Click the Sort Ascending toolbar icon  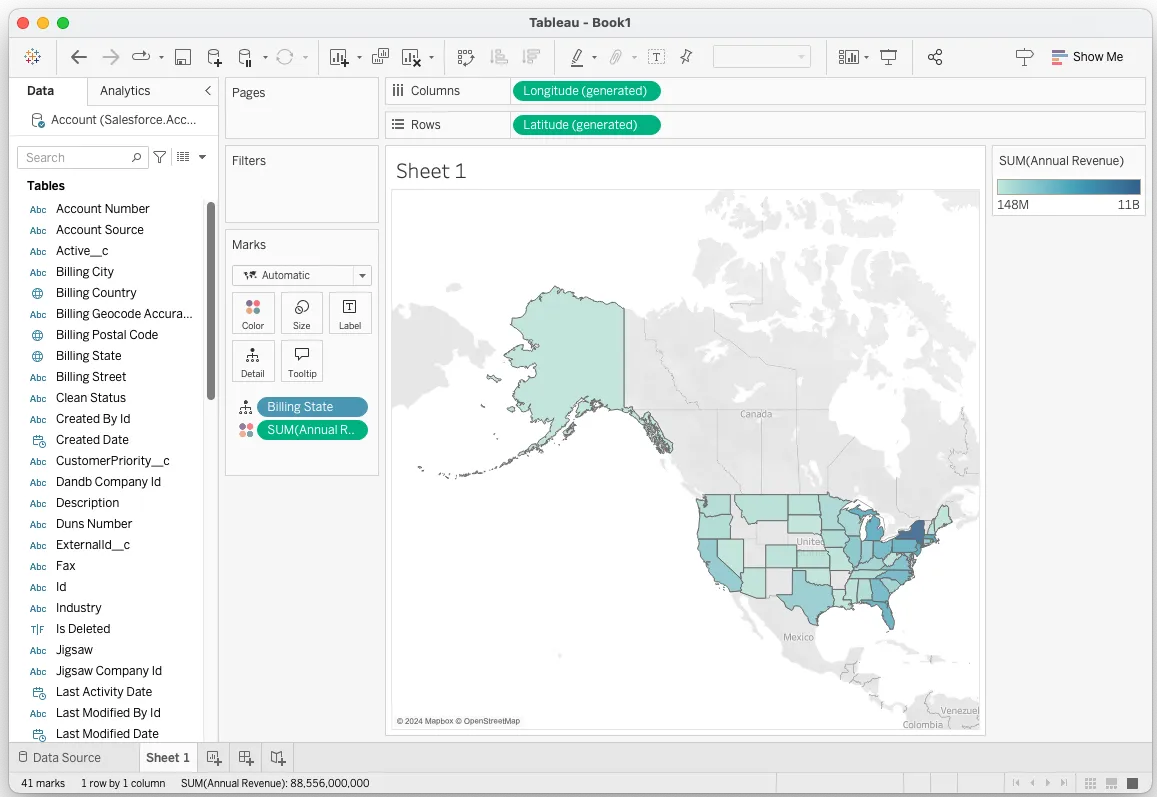click(x=499, y=57)
